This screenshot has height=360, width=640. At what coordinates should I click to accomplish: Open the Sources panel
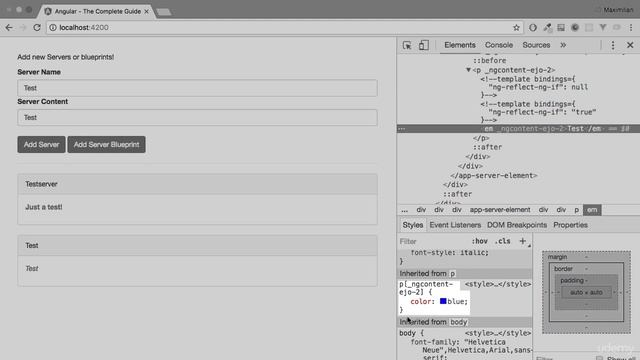click(x=536, y=45)
